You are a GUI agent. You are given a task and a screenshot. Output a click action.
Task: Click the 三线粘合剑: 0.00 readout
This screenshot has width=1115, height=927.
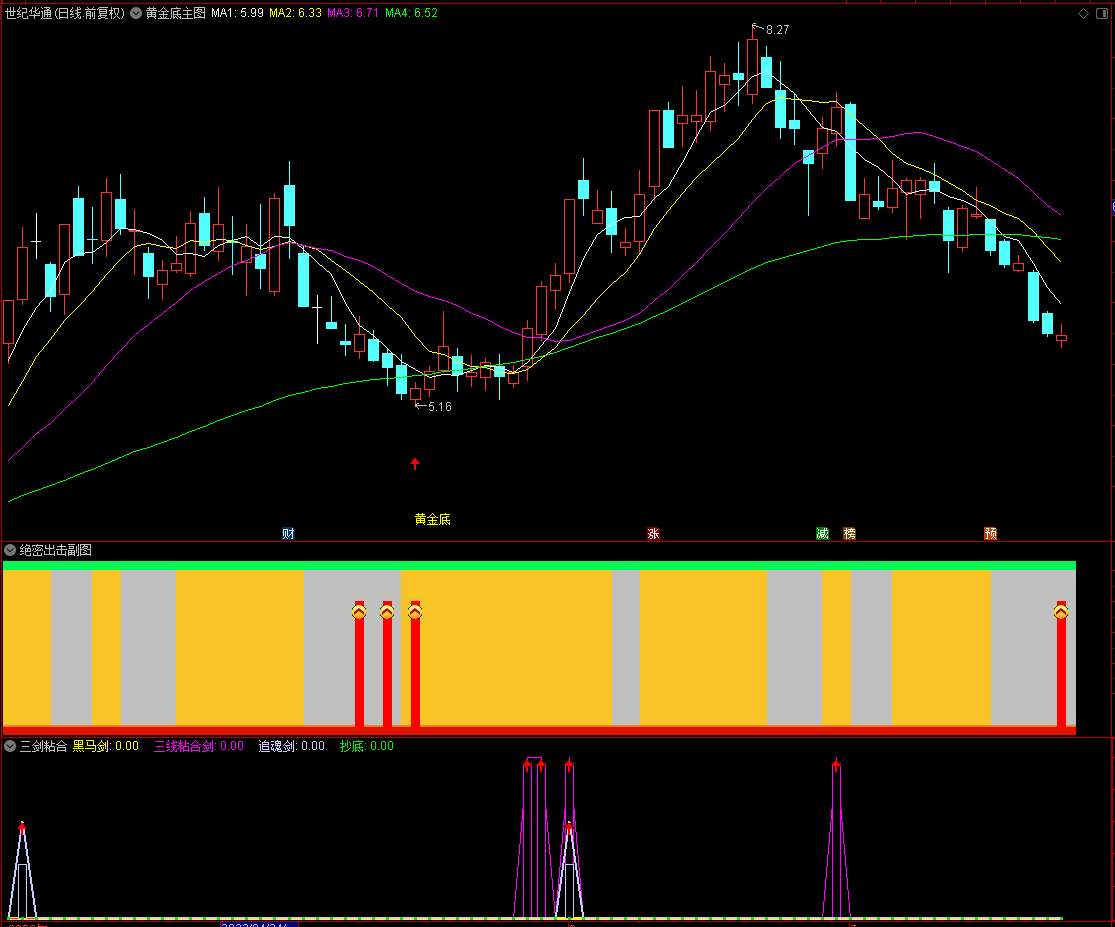point(199,746)
